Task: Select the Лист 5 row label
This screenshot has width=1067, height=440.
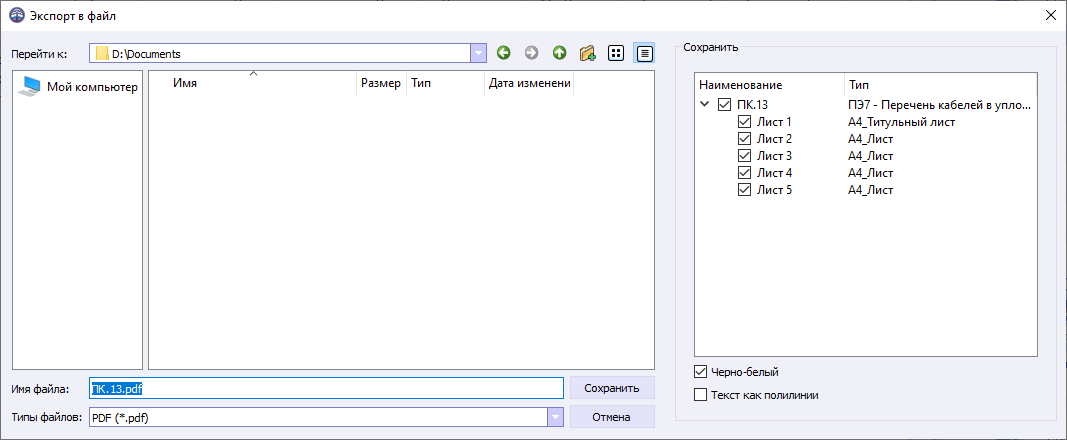Action: coord(774,190)
